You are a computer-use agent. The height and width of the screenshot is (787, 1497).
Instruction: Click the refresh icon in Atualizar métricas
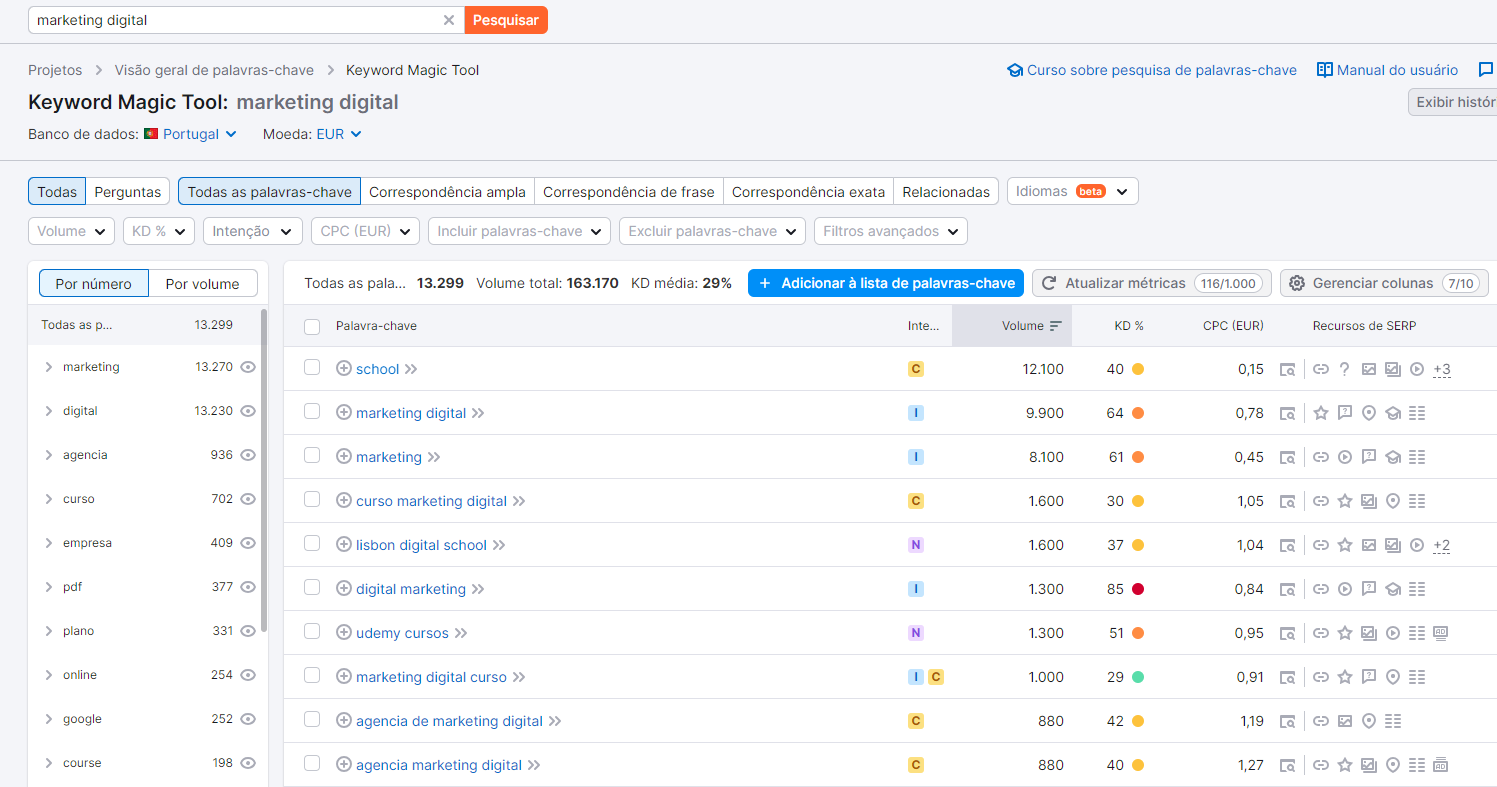point(1049,283)
